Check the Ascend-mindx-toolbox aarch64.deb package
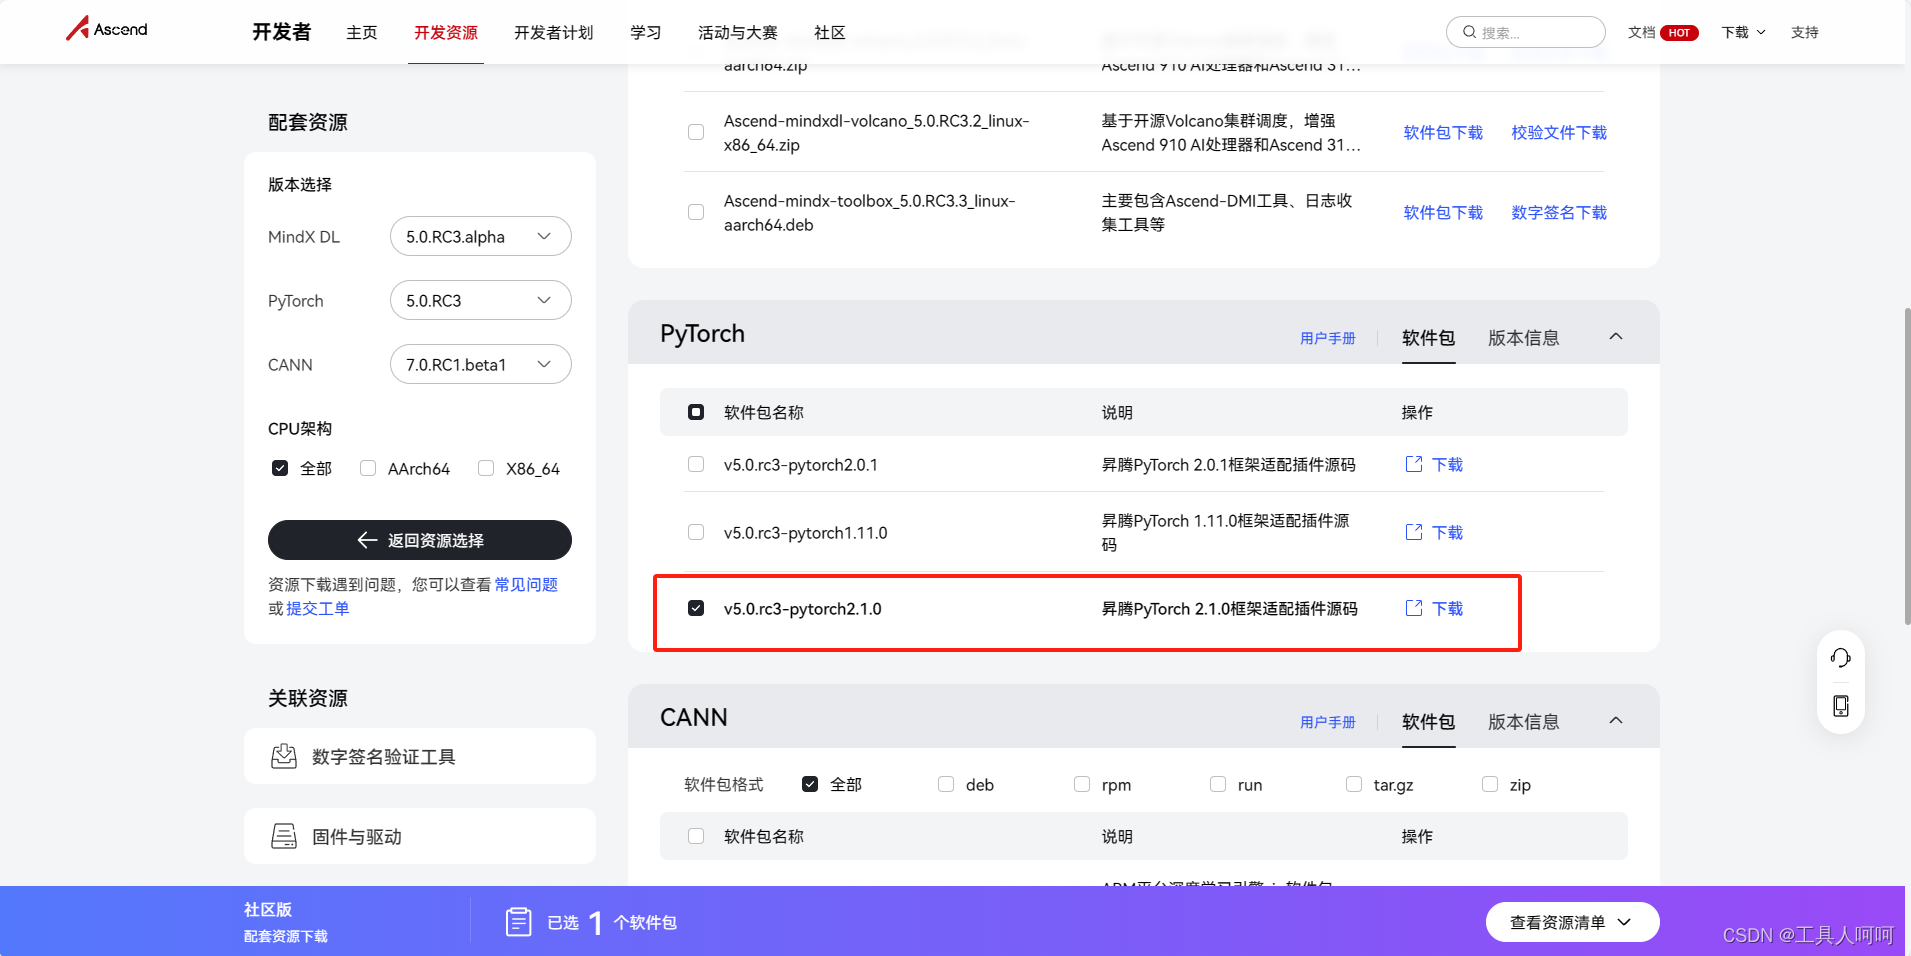 click(x=696, y=212)
